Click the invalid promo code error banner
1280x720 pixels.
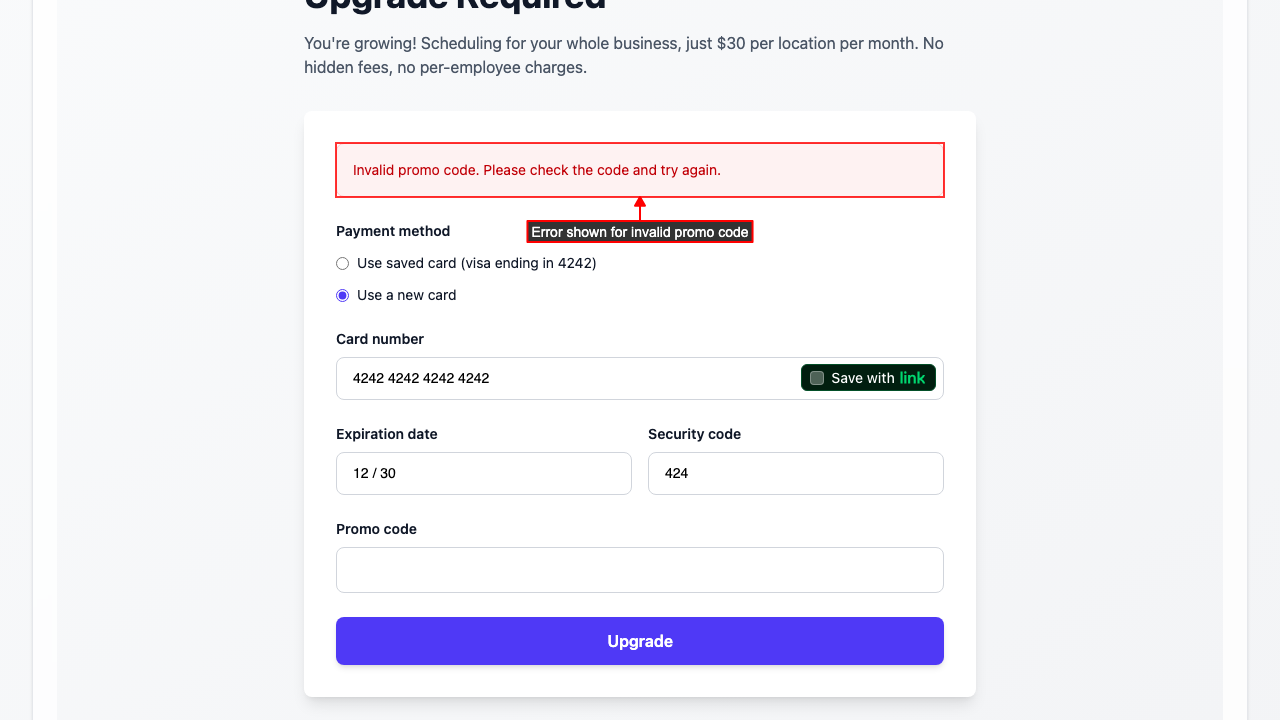tap(639, 170)
